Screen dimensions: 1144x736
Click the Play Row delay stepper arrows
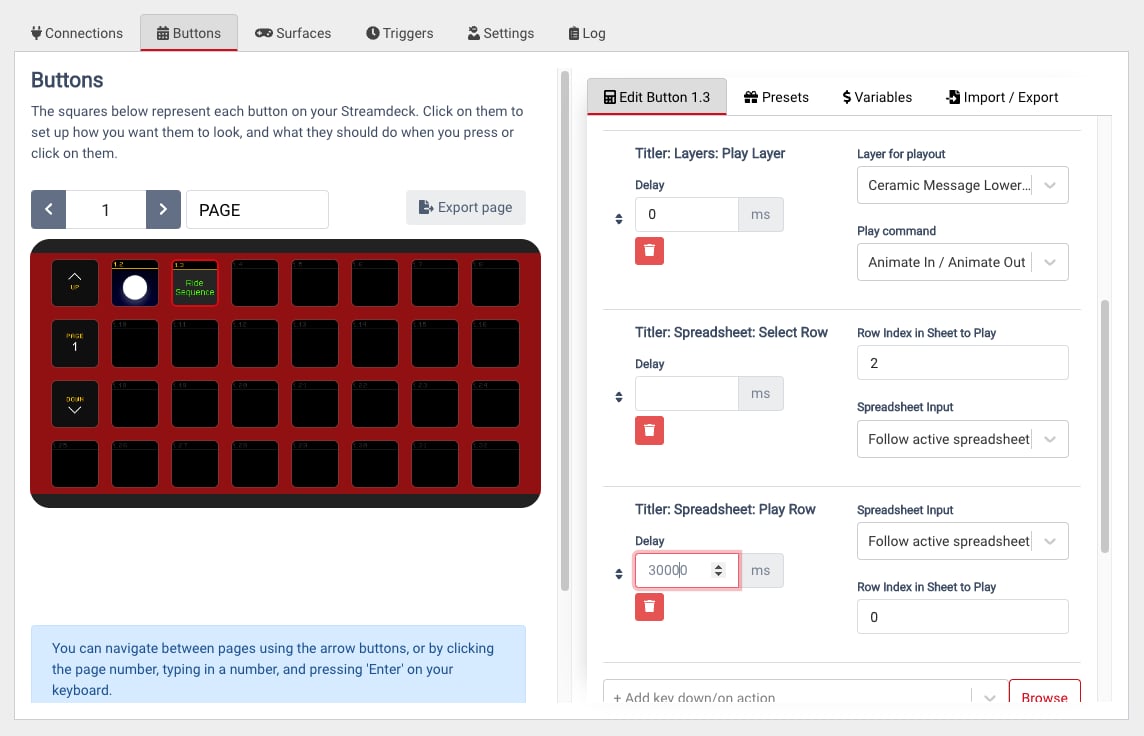[719, 570]
